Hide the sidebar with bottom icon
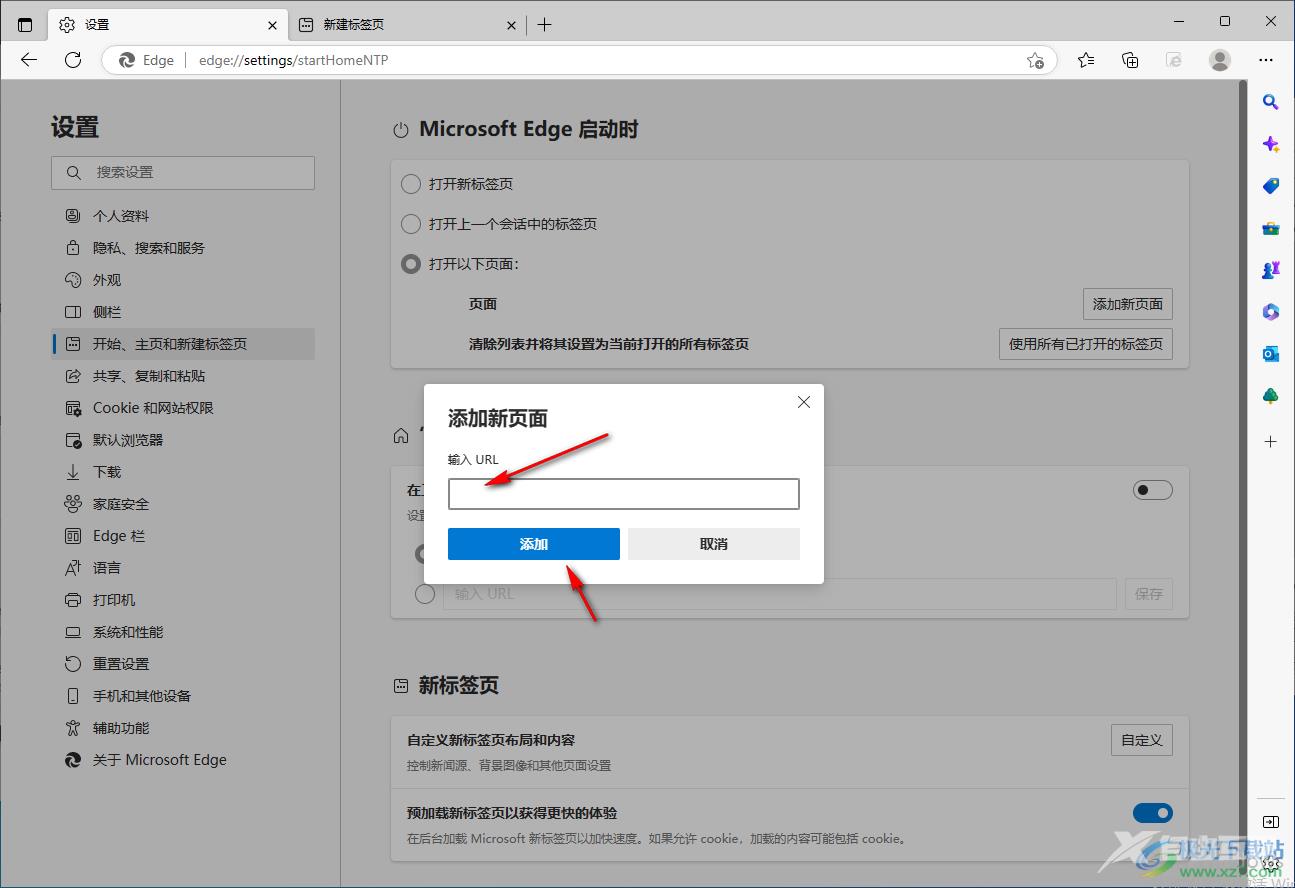 pyautogui.click(x=1270, y=822)
